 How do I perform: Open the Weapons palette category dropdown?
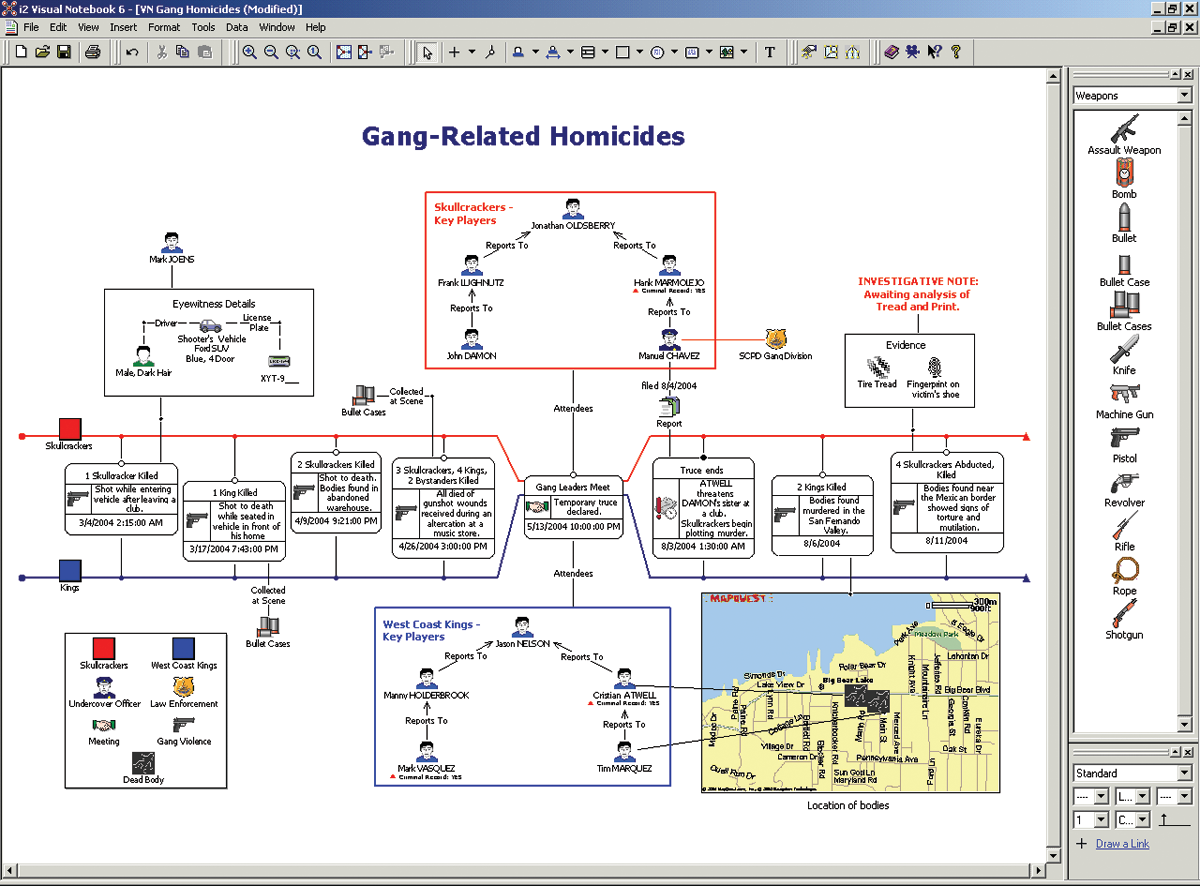(1184, 95)
